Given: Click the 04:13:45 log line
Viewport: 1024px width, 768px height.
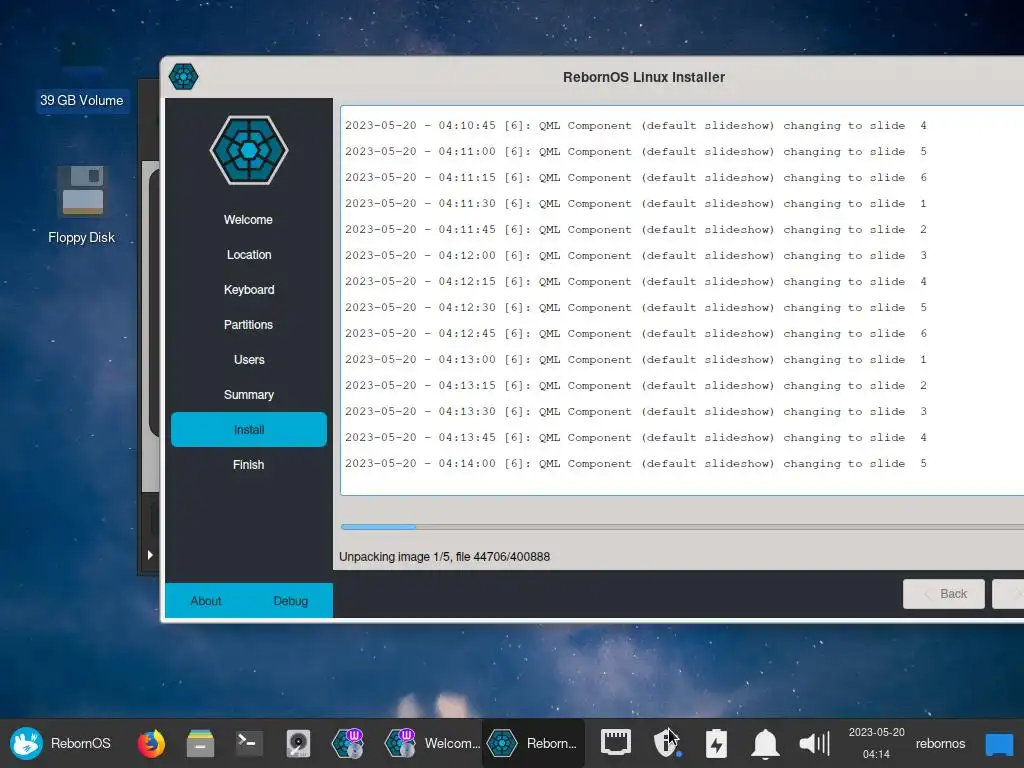Looking at the screenshot, I should pyautogui.click(x=635, y=438).
